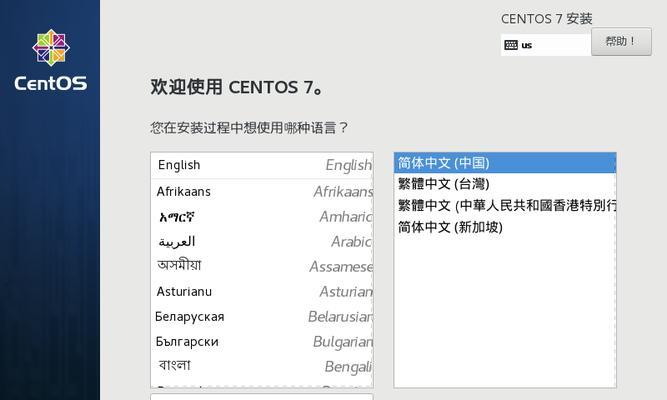667x400 pixels.
Task: Select Беларуская (Belarusian) language
Action: 262,317
